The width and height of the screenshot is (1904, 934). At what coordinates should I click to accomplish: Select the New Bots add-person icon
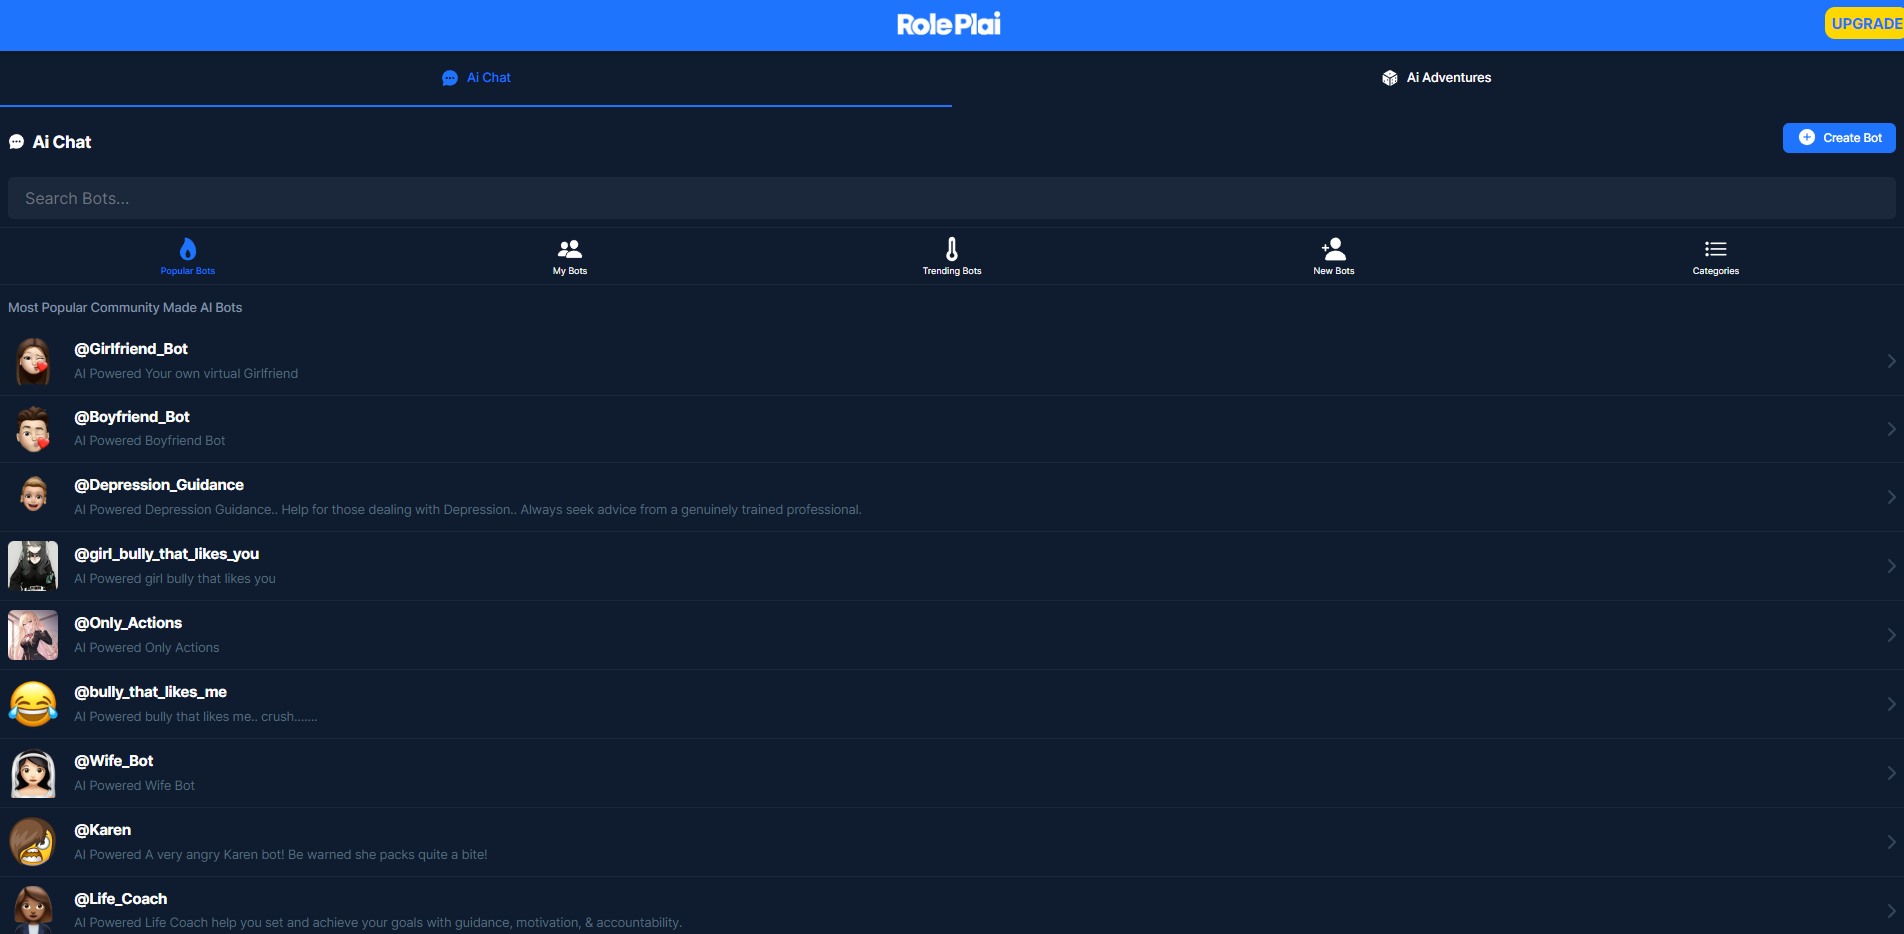click(x=1334, y=248)
